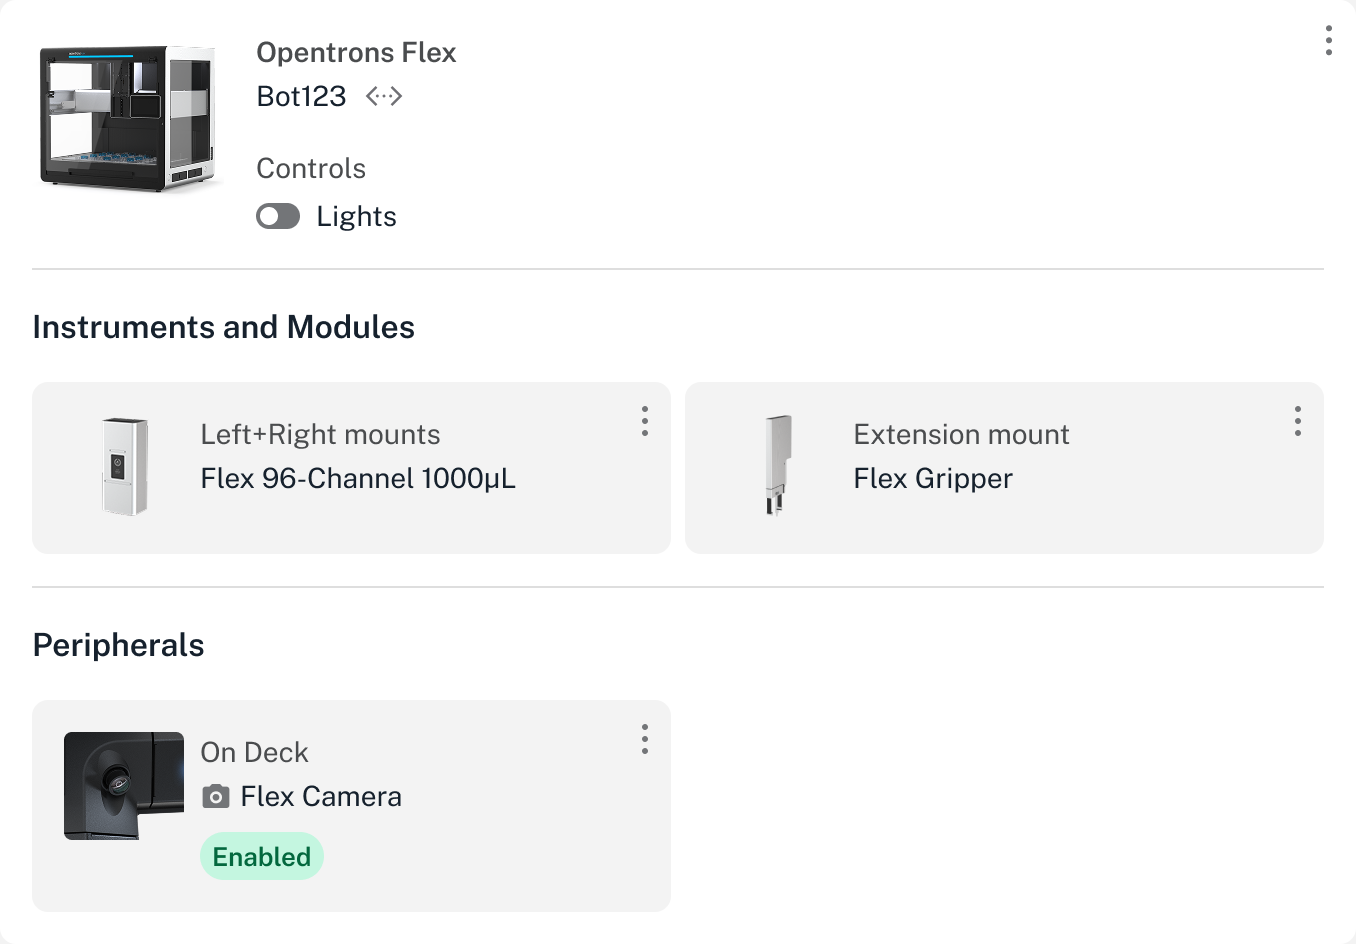Viewport: 1356px width, 944px height.
Task: Click the camera icon beside Flex Camera
Action: click(216, 796)
